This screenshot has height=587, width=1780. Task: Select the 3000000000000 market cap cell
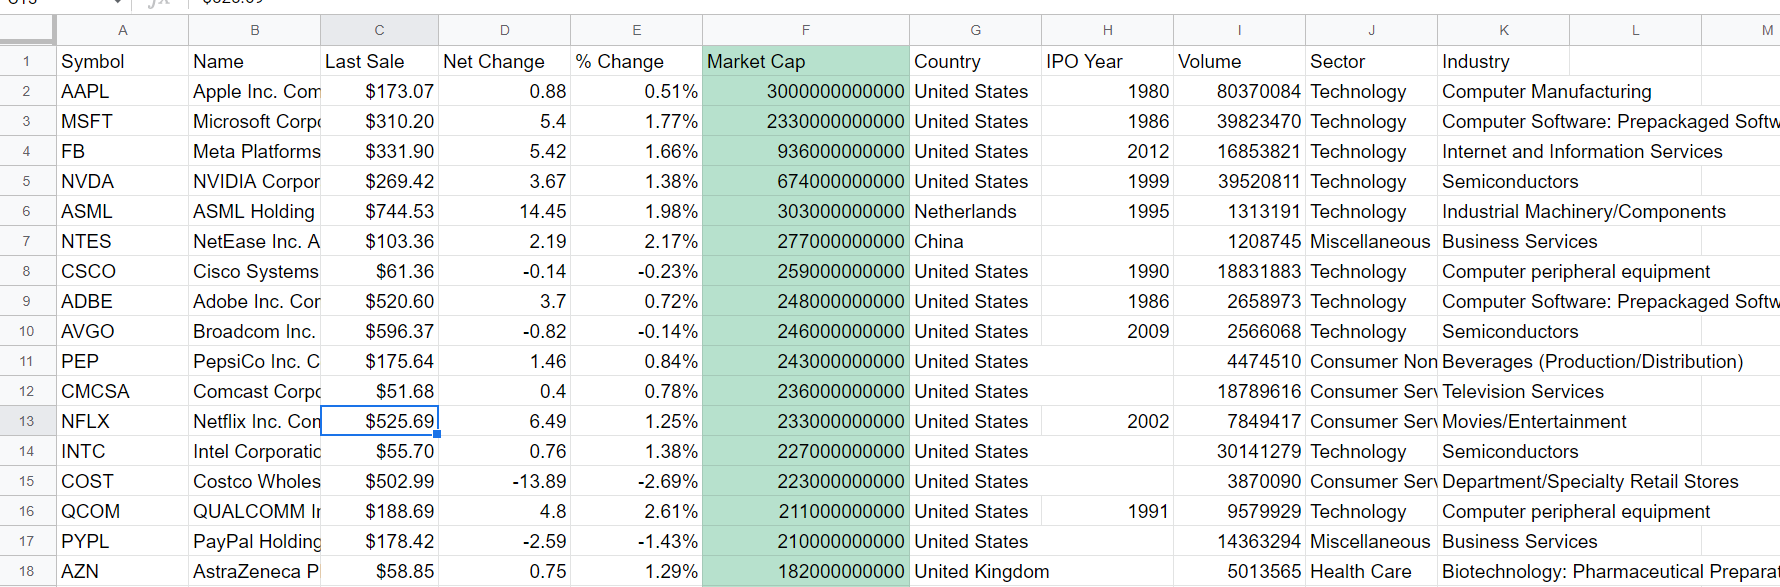pos(806,91)
